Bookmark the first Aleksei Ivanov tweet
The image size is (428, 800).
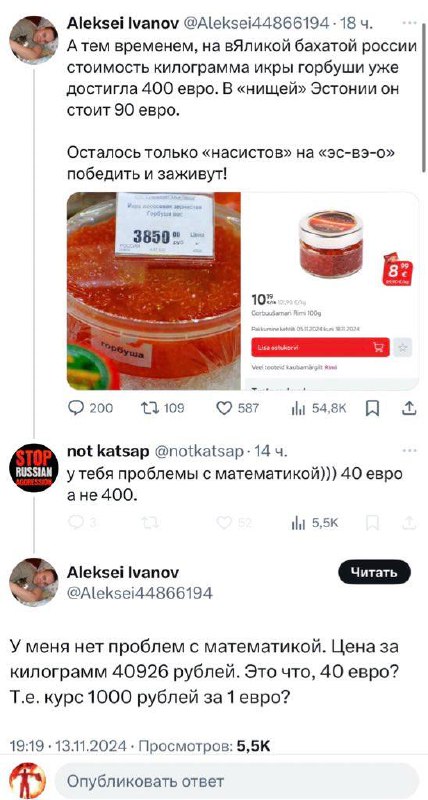[373, 408]
